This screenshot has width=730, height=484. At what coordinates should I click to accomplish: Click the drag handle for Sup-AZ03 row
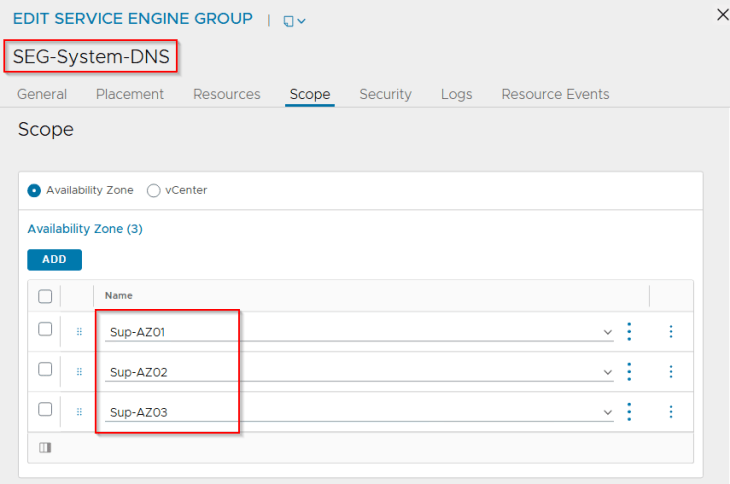click(x=80, y=411)
